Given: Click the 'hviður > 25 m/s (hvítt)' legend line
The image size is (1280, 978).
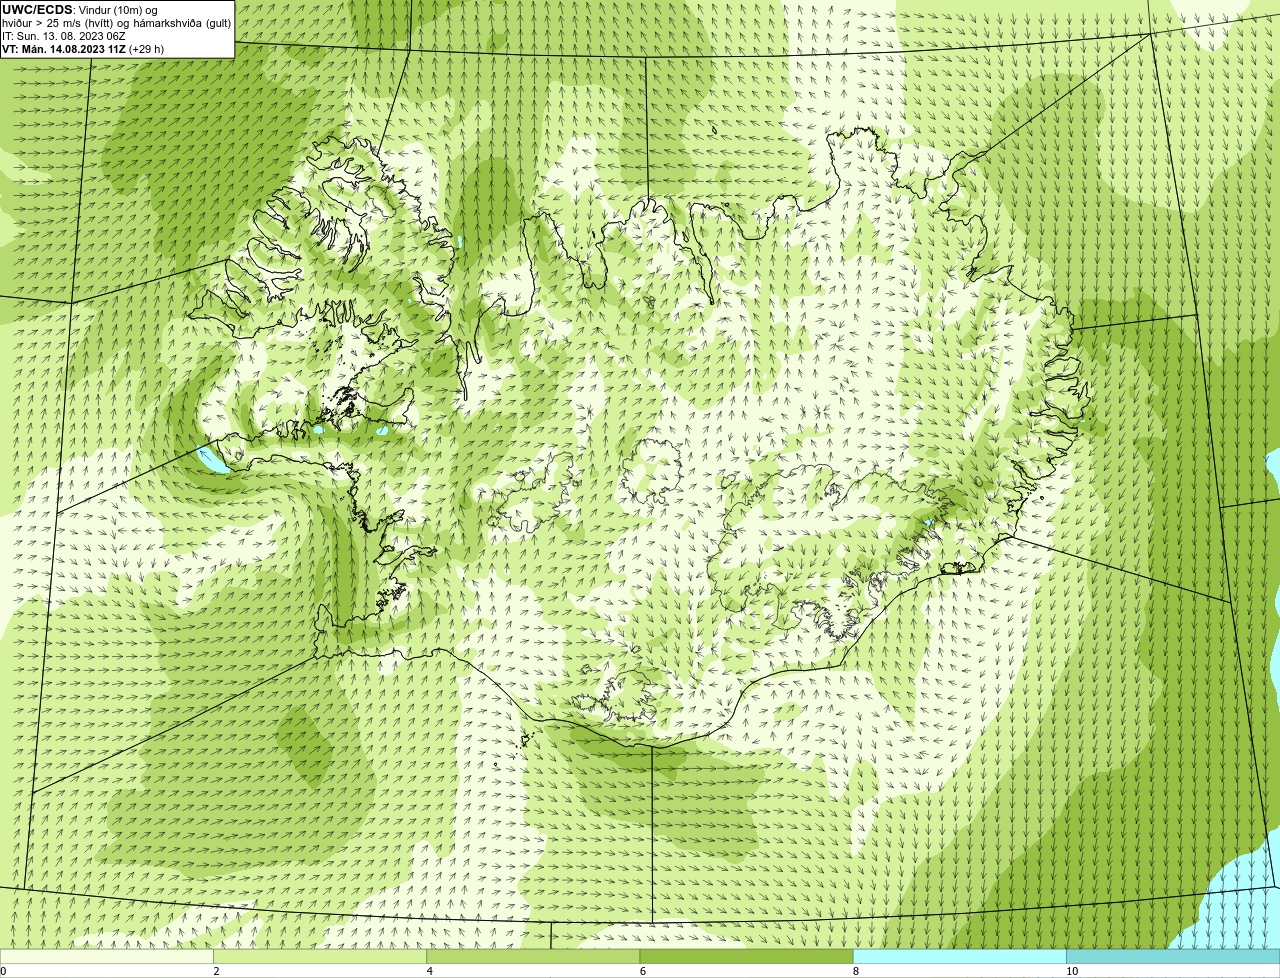Looking at the screenshot, I should coord(117,22).
